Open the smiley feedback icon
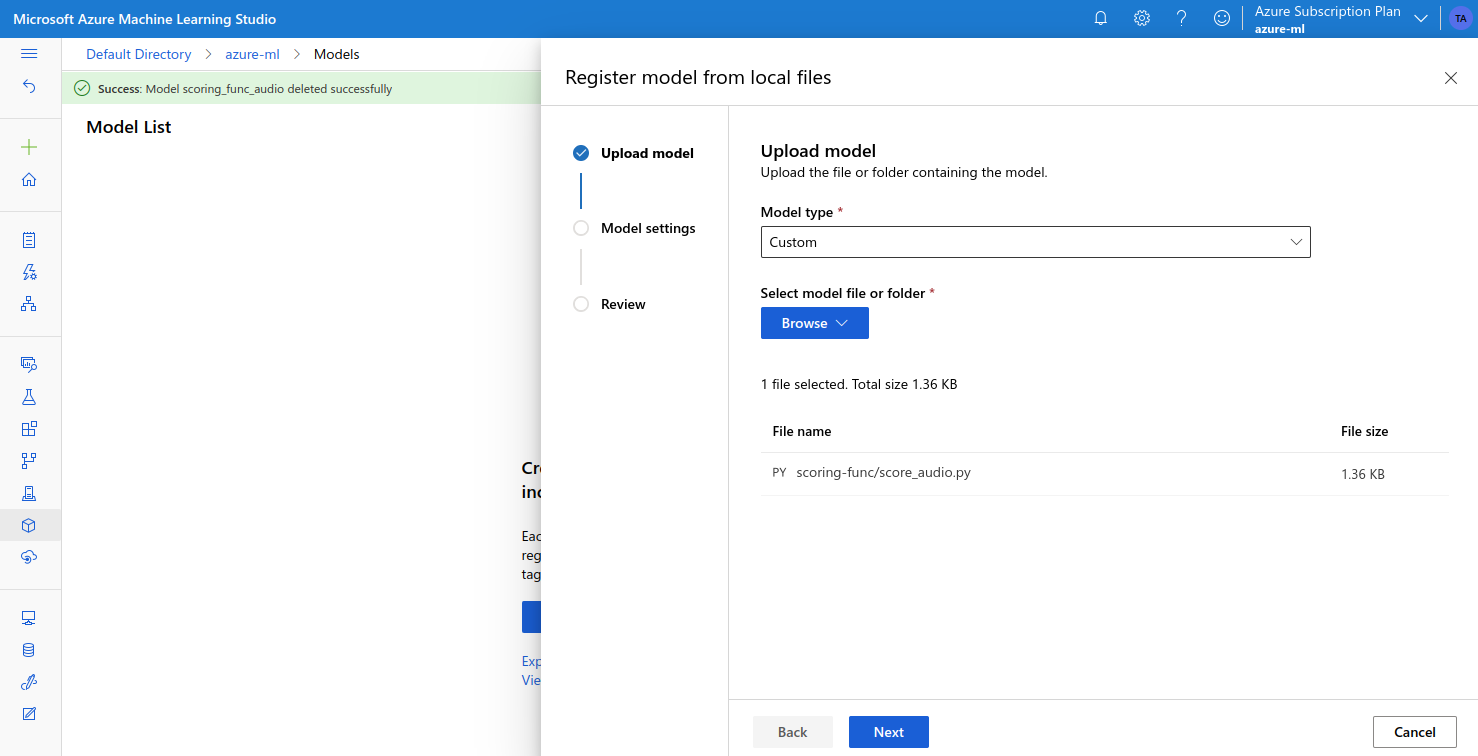 1221,18
